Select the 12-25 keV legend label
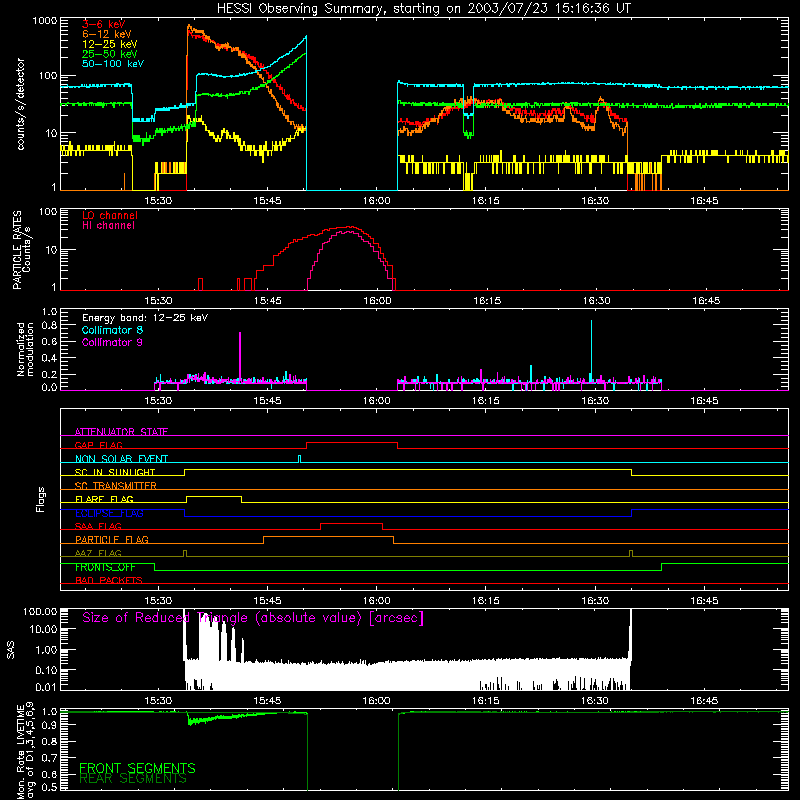800x800 pixels. point(110,44)
